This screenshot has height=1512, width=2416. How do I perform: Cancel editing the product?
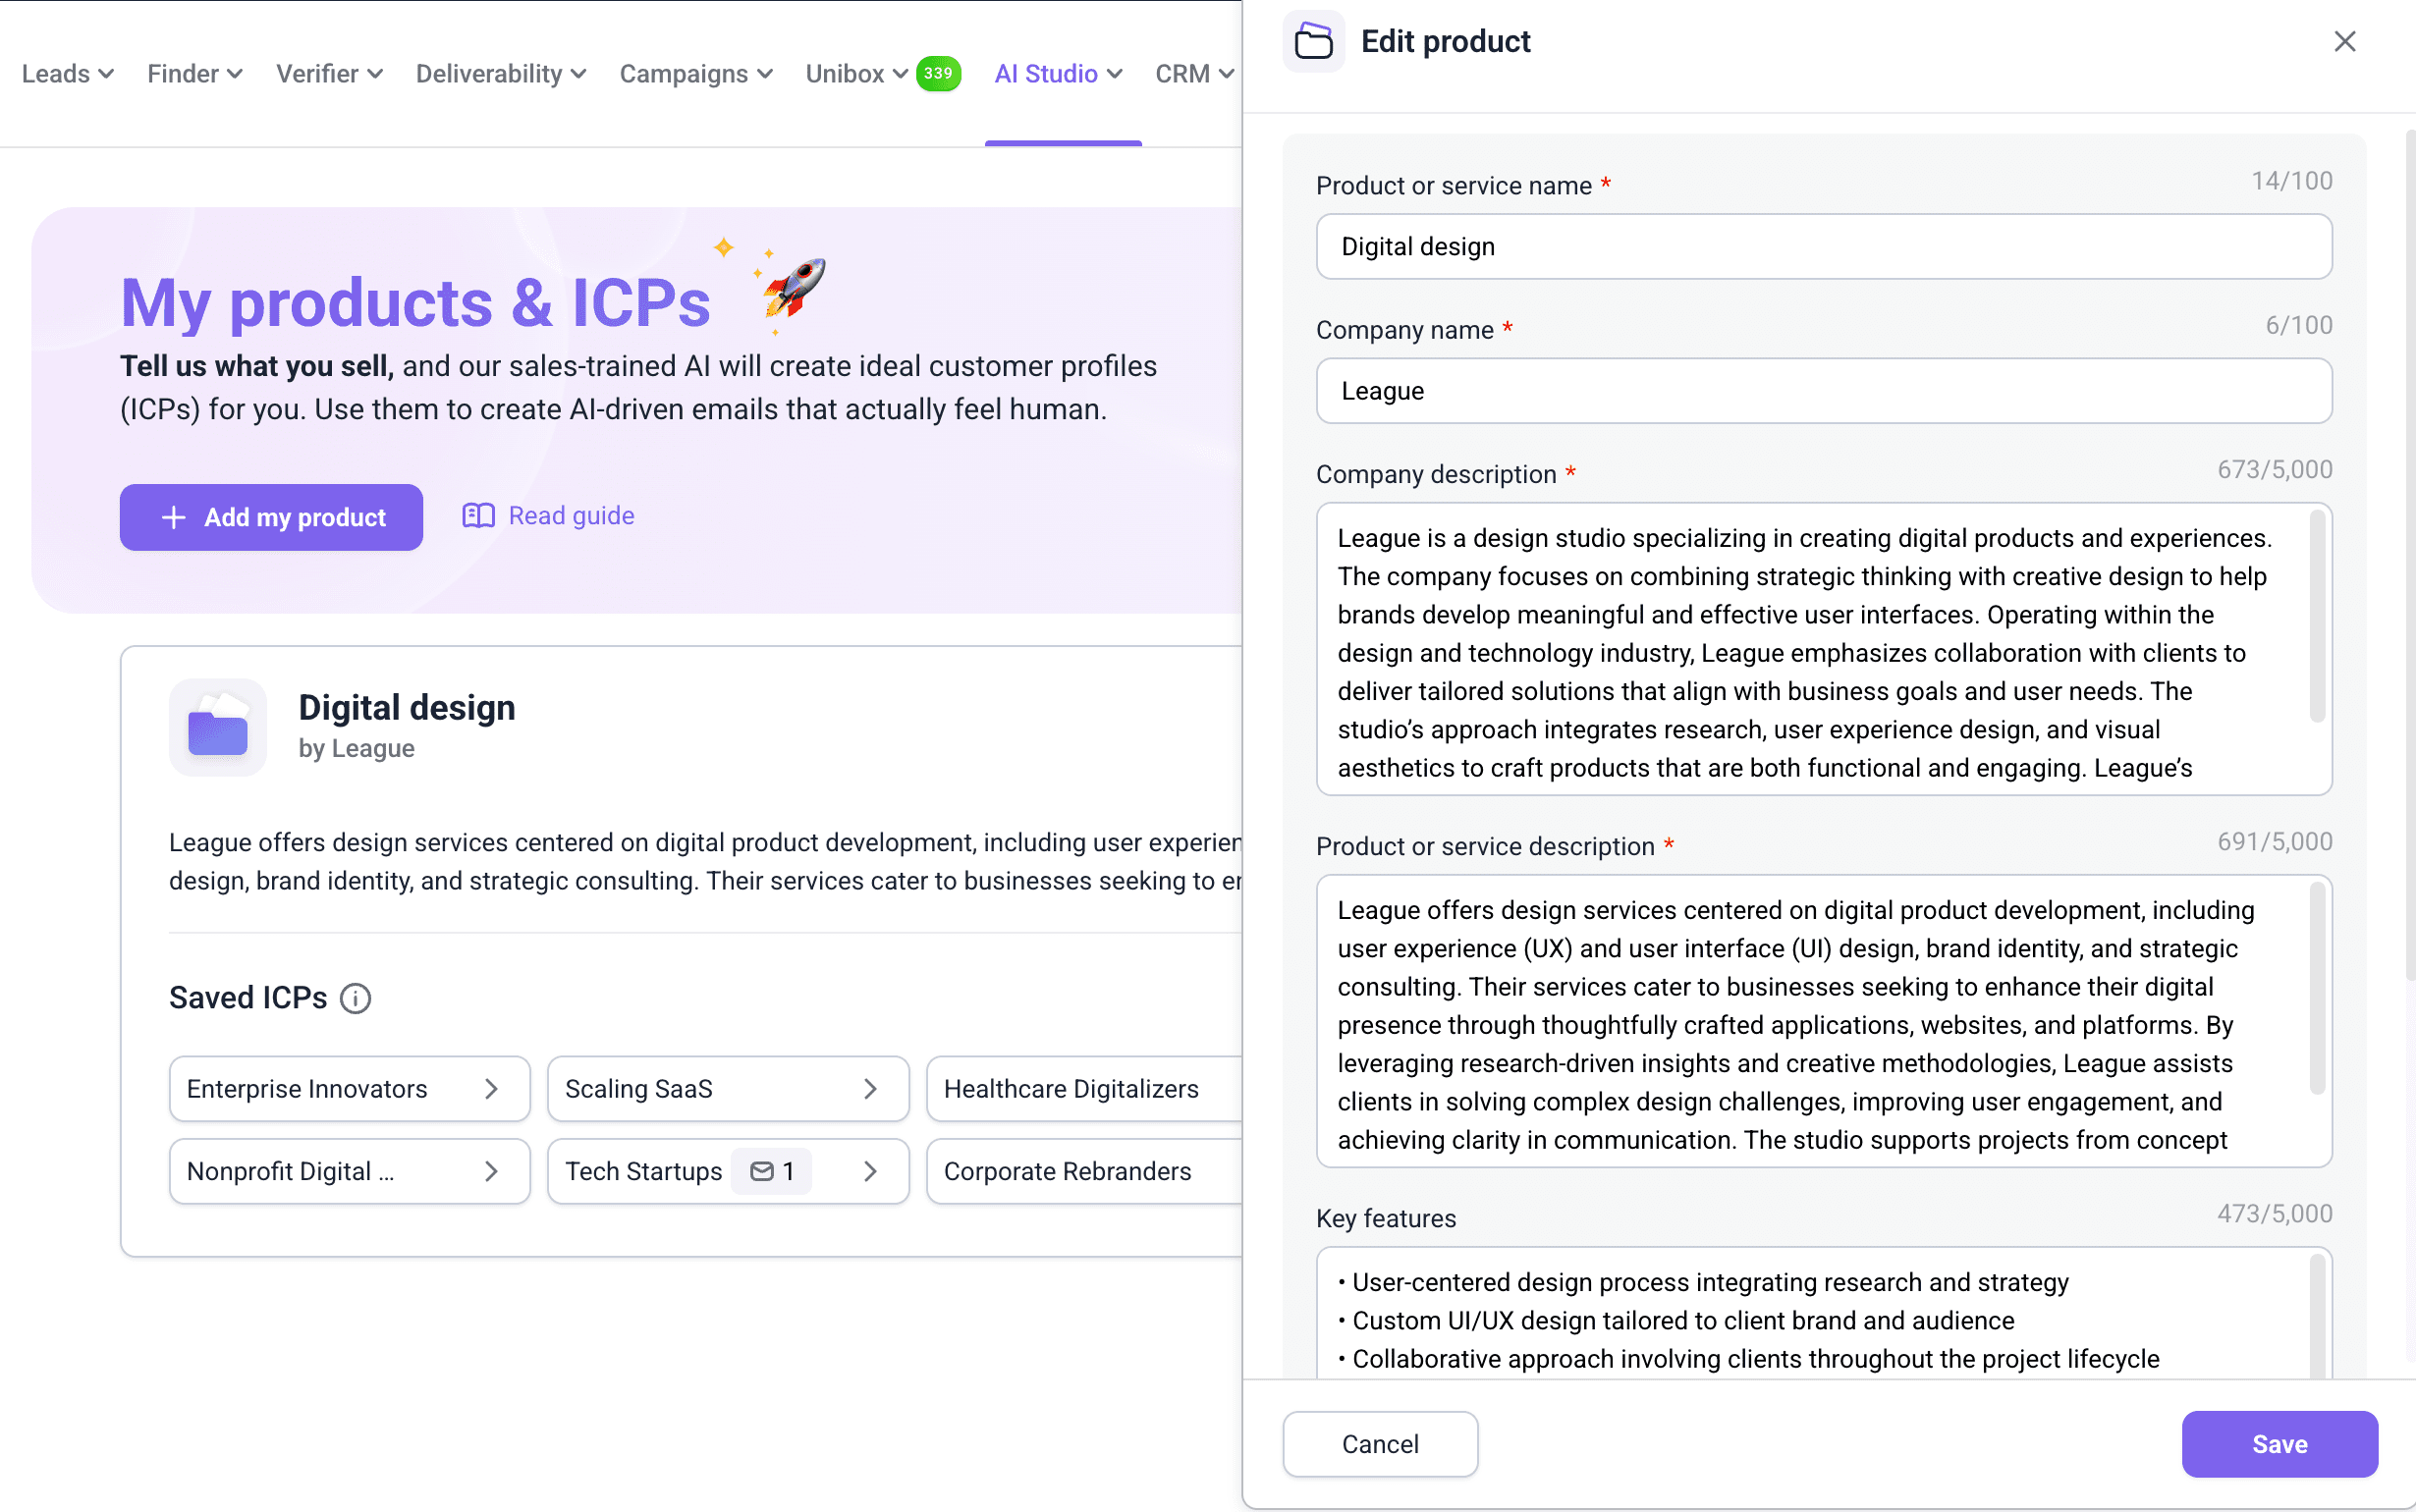[1379, 1443]
